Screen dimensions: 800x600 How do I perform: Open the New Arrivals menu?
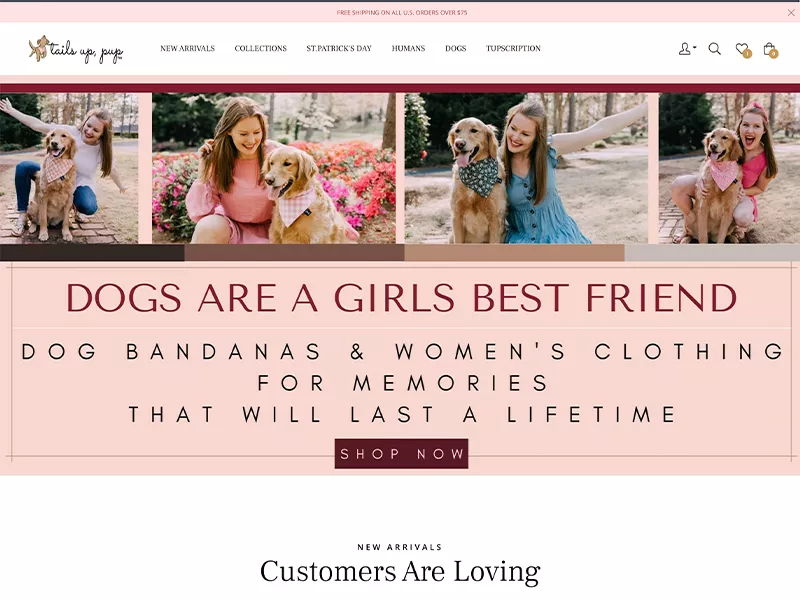187,48
